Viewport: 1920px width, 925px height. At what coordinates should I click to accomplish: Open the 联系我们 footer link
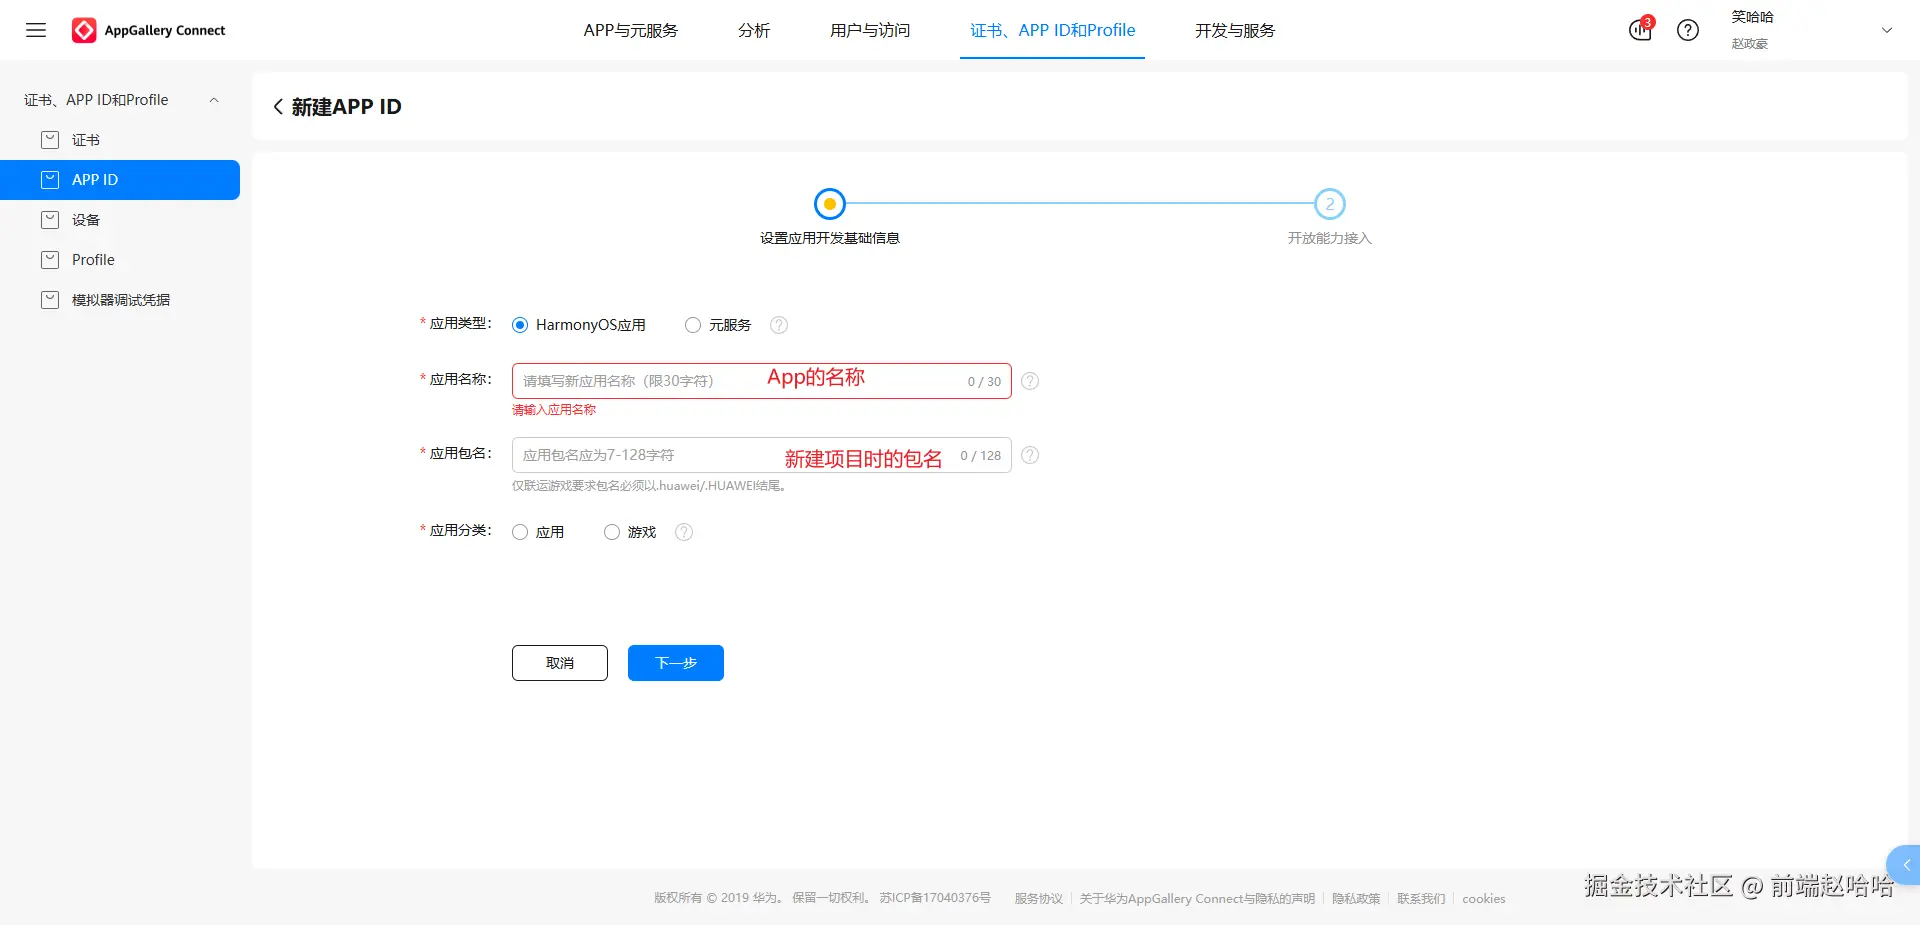(1421, 898)
